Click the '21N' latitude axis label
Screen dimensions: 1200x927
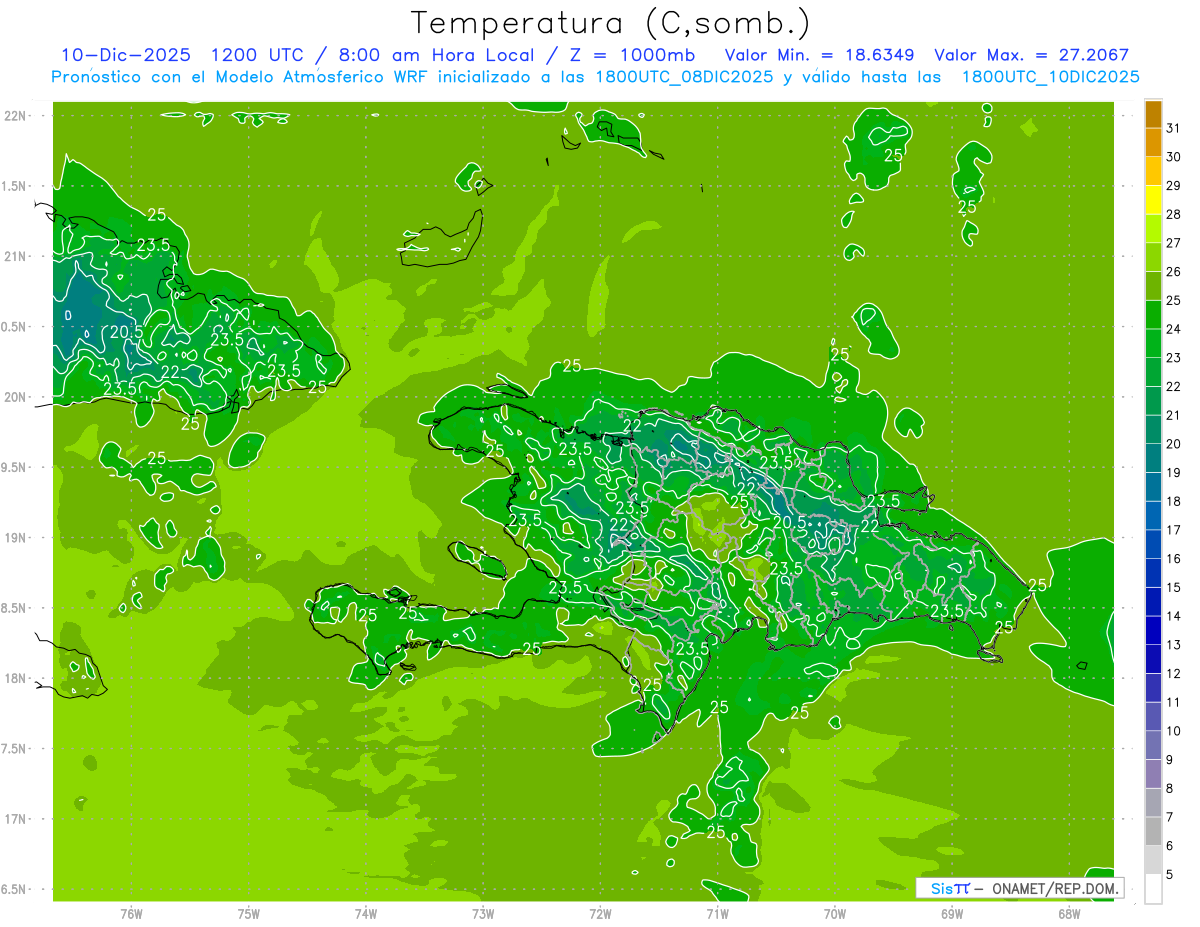pyautogui.click(x=15, y=256)
